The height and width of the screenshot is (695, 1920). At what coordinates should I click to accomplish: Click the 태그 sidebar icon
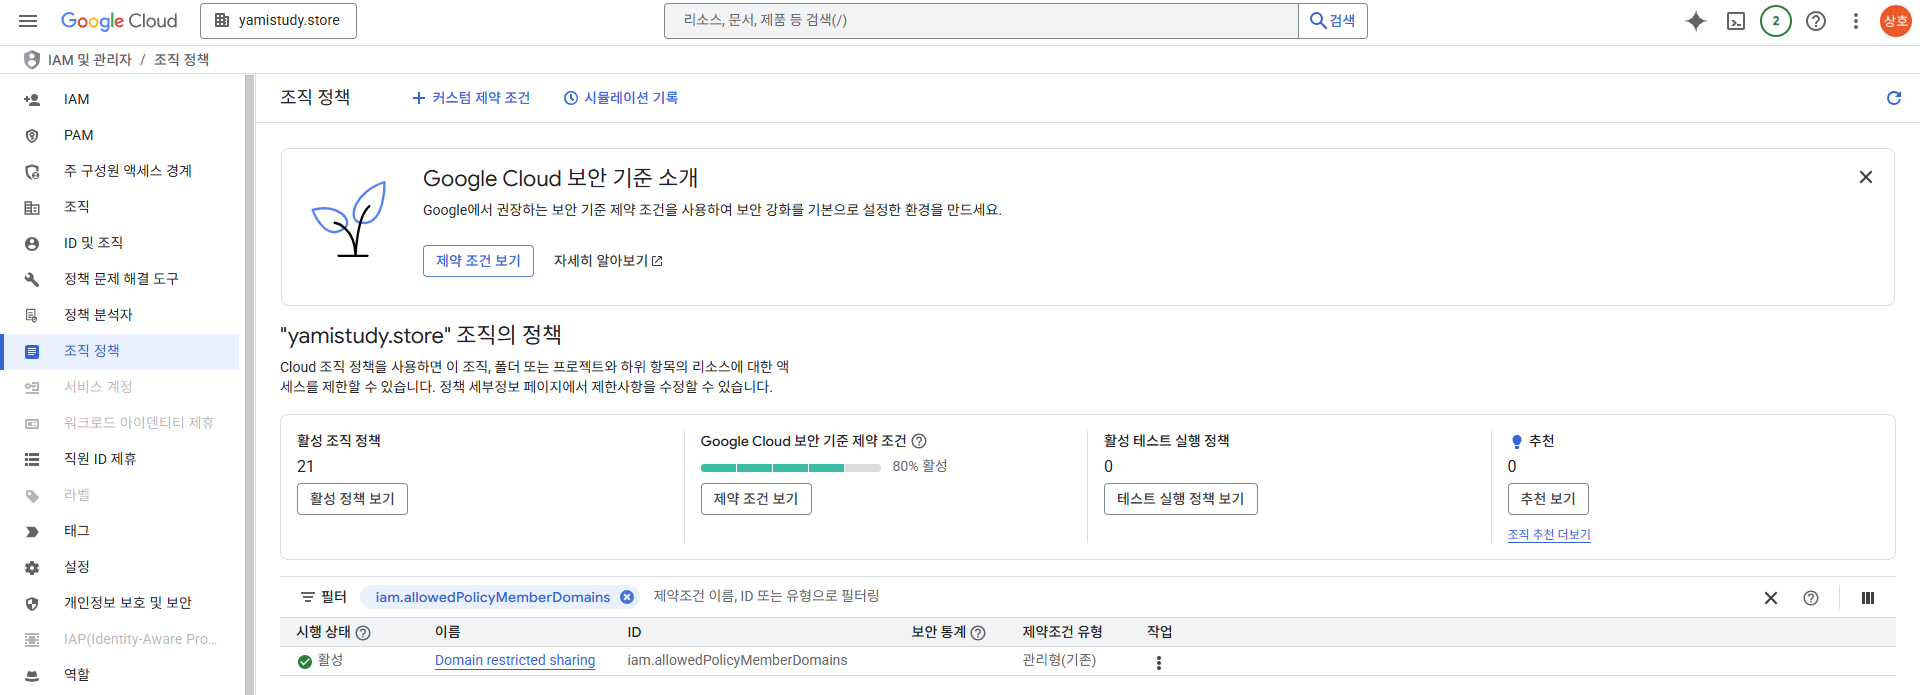coord(32,531)
